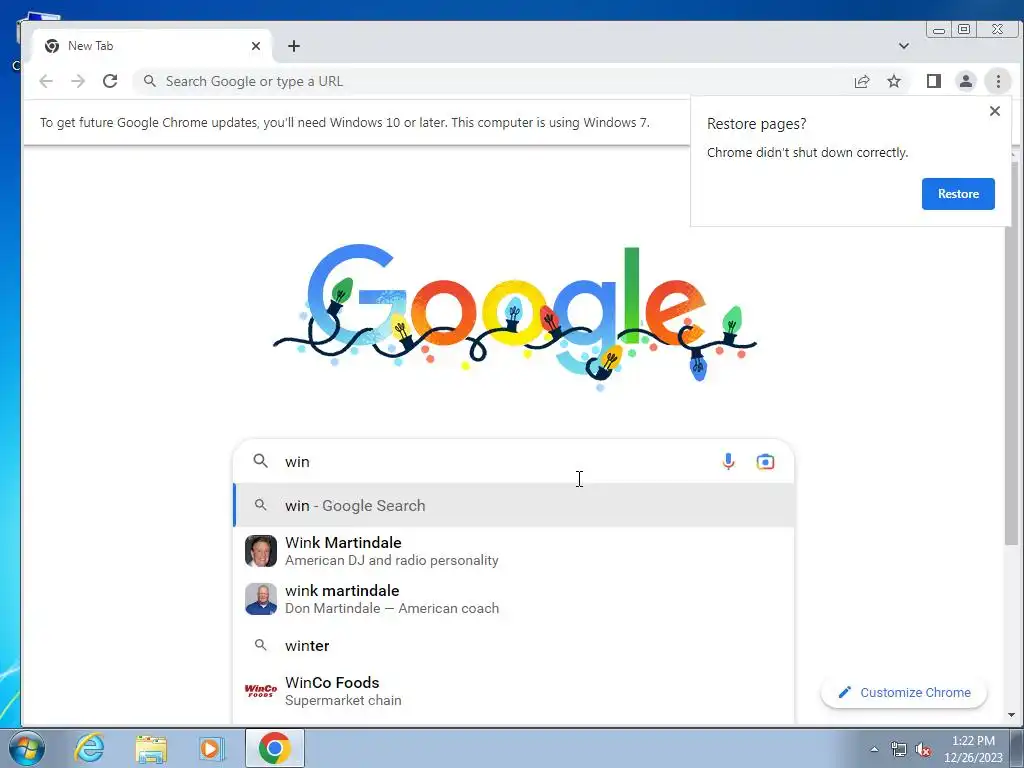Click the Don Martindale coach photo thumbnail
This screenshot has height=768, width=1024.
[x=261, y=599]
